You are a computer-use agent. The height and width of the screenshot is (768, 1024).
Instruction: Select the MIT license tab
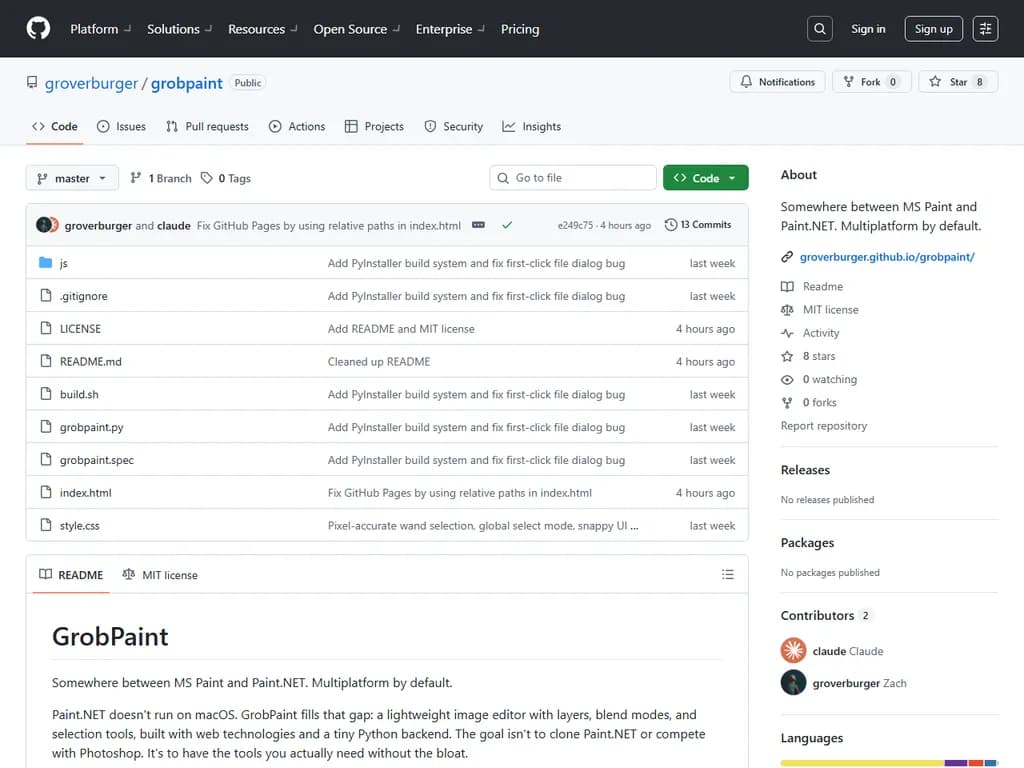(160, 575)
